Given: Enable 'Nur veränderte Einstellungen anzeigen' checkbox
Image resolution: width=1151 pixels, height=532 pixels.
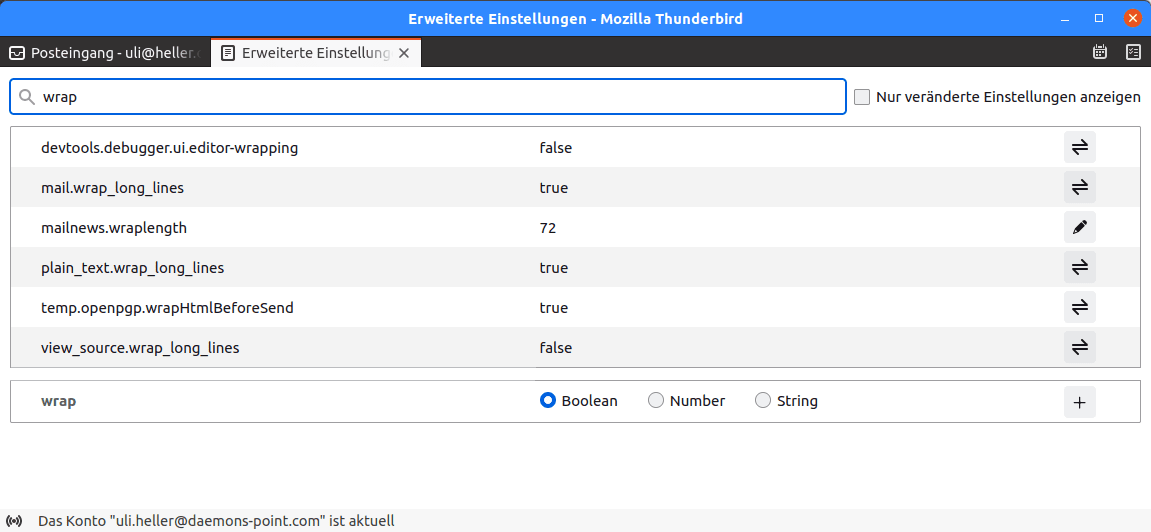Looking at the screenshot, I should click(x=862, y=97).
